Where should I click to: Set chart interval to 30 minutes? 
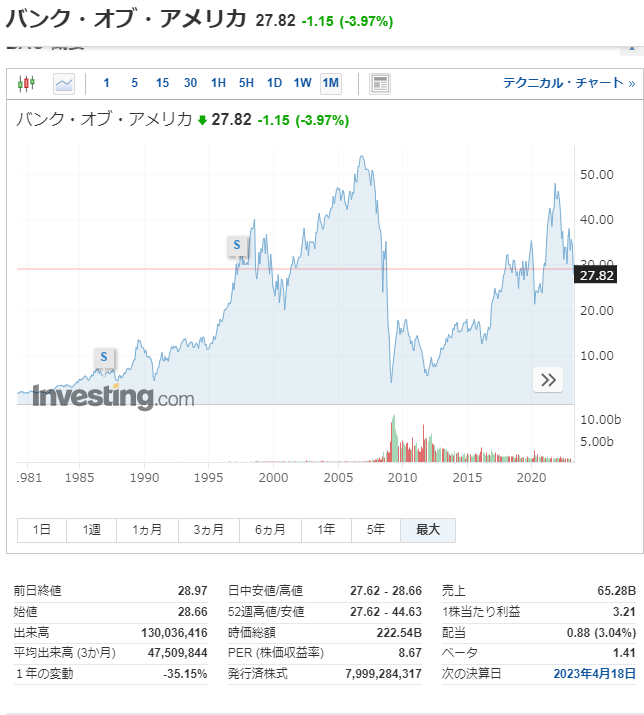[190, 83]
